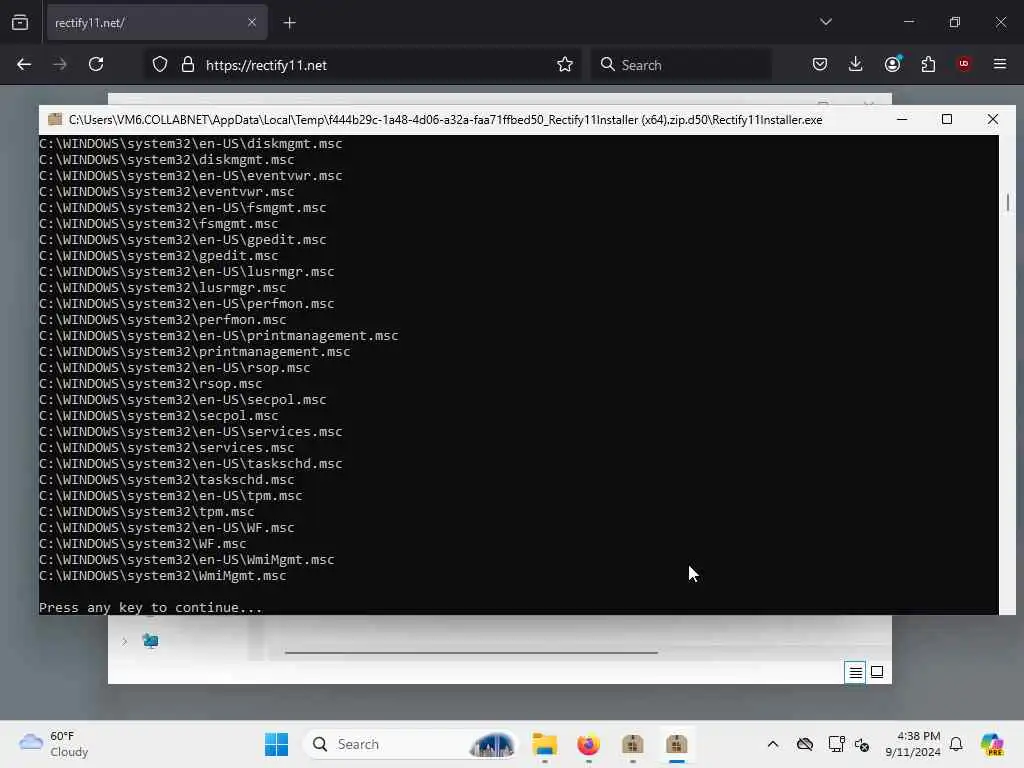Open Firefox View in tab bar
Image resolution: width=1024 pixels, height=768 pixels.
click(x=20, y=23)
